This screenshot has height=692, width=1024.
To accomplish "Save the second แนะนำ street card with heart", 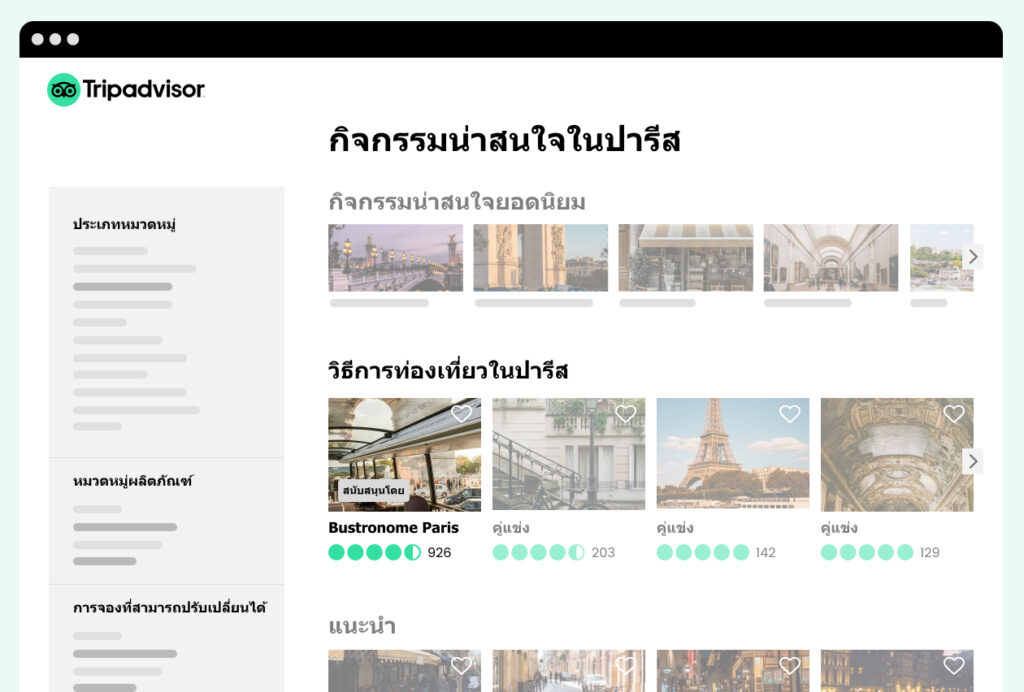I will [626, 665].
